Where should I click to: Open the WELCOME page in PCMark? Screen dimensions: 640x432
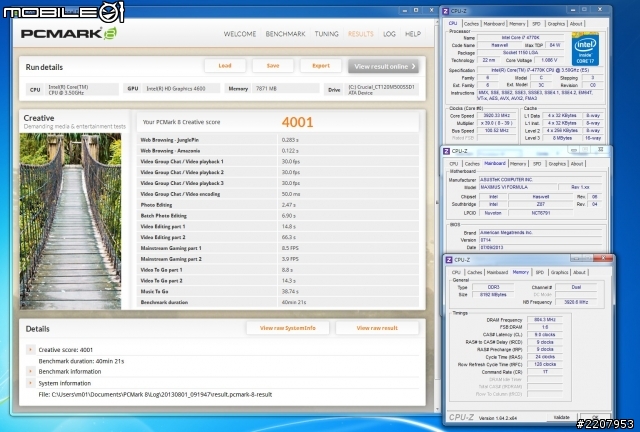pos(240,34)
